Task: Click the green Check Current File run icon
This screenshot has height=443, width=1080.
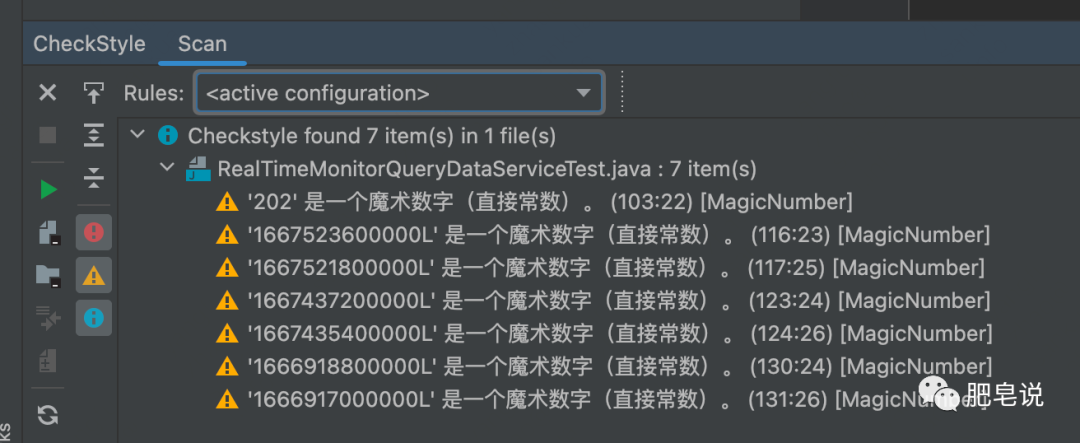Action: (47, 189)
